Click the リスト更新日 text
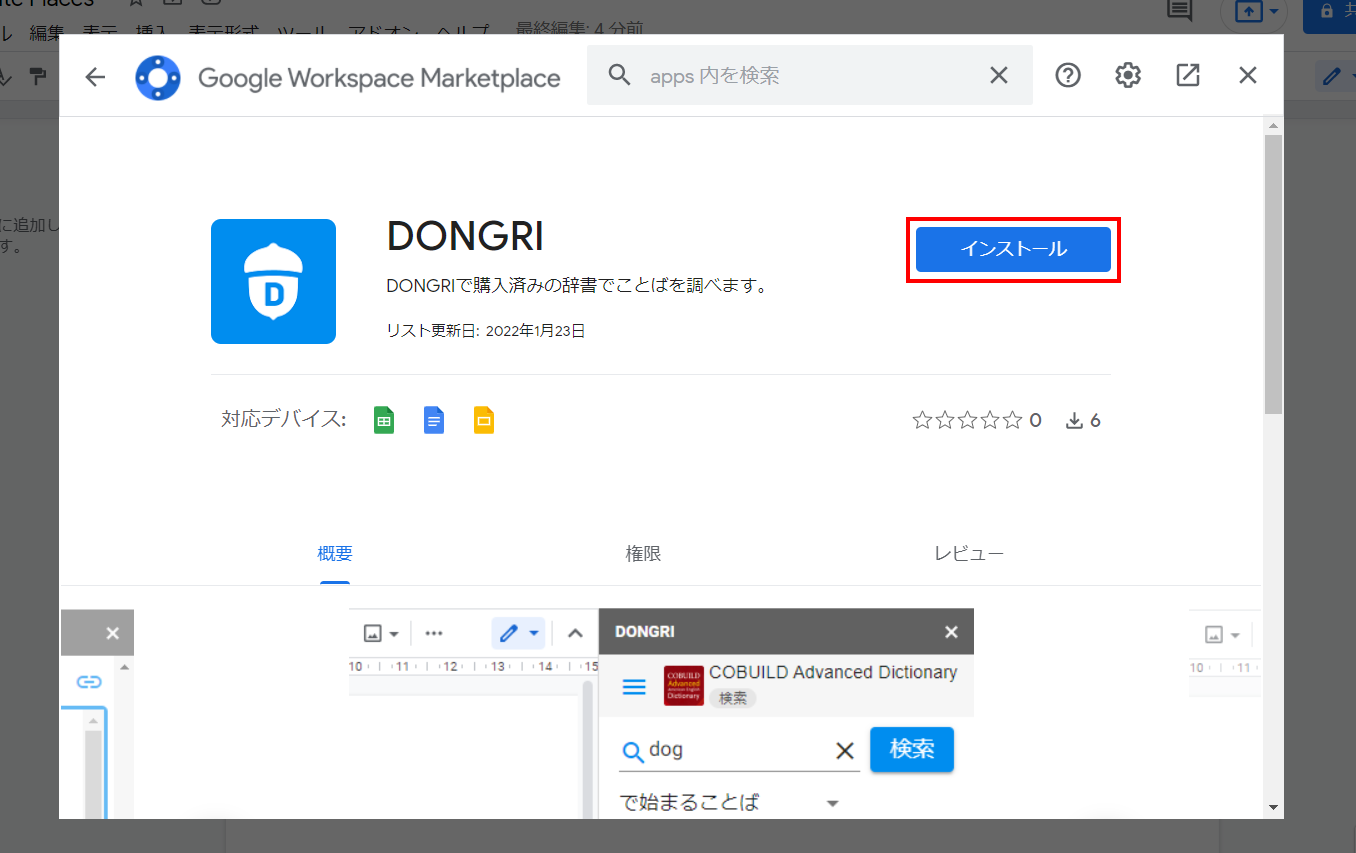This screenshot has height=853, width=1356. click(x=485, y=331)
